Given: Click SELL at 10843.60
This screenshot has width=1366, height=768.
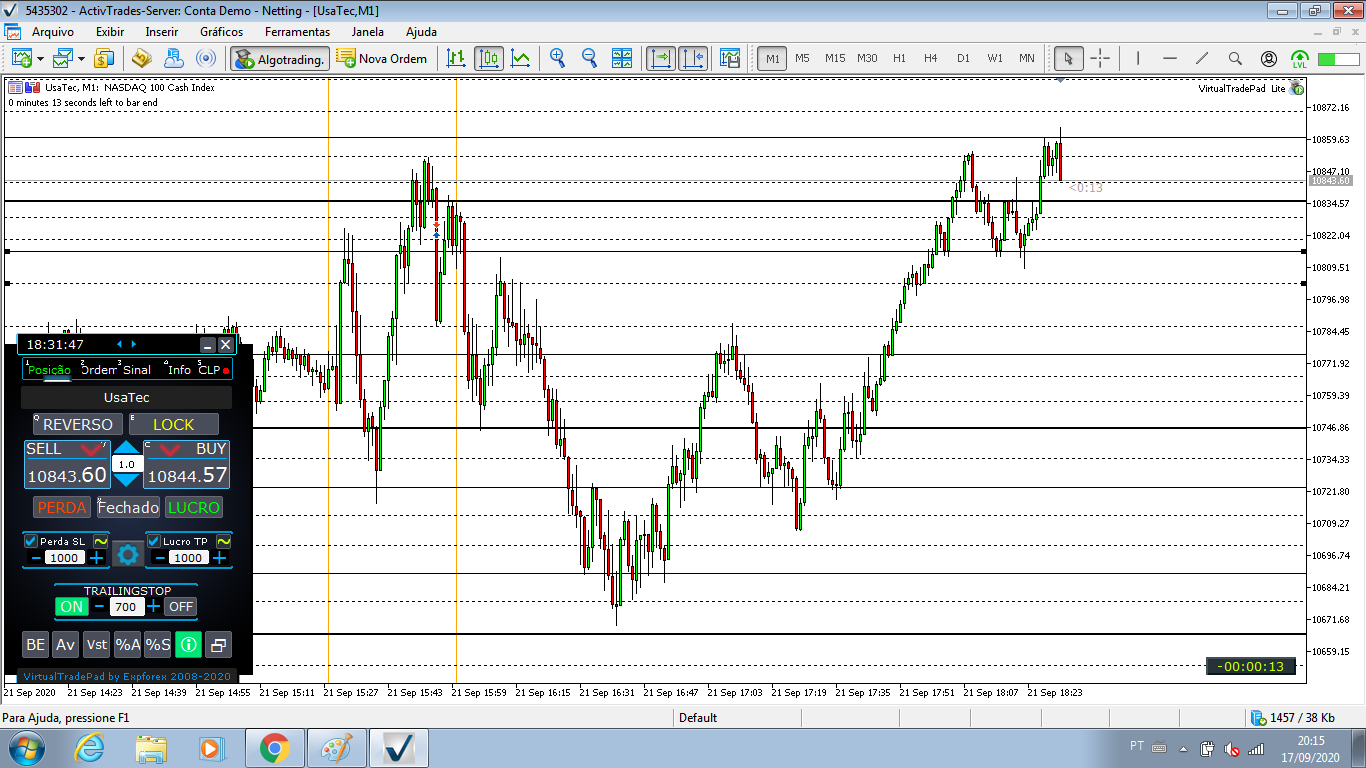Looking at the screenshot, I should click(x=67, y=465).
